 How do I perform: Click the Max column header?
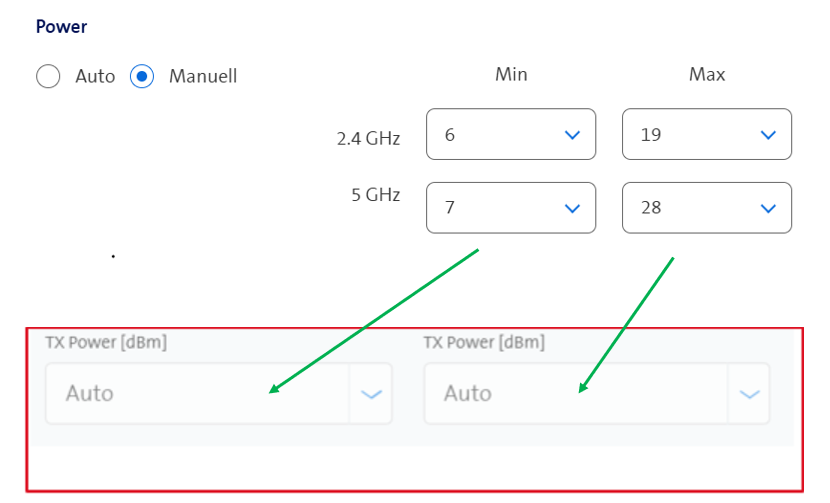coord(707,75)
